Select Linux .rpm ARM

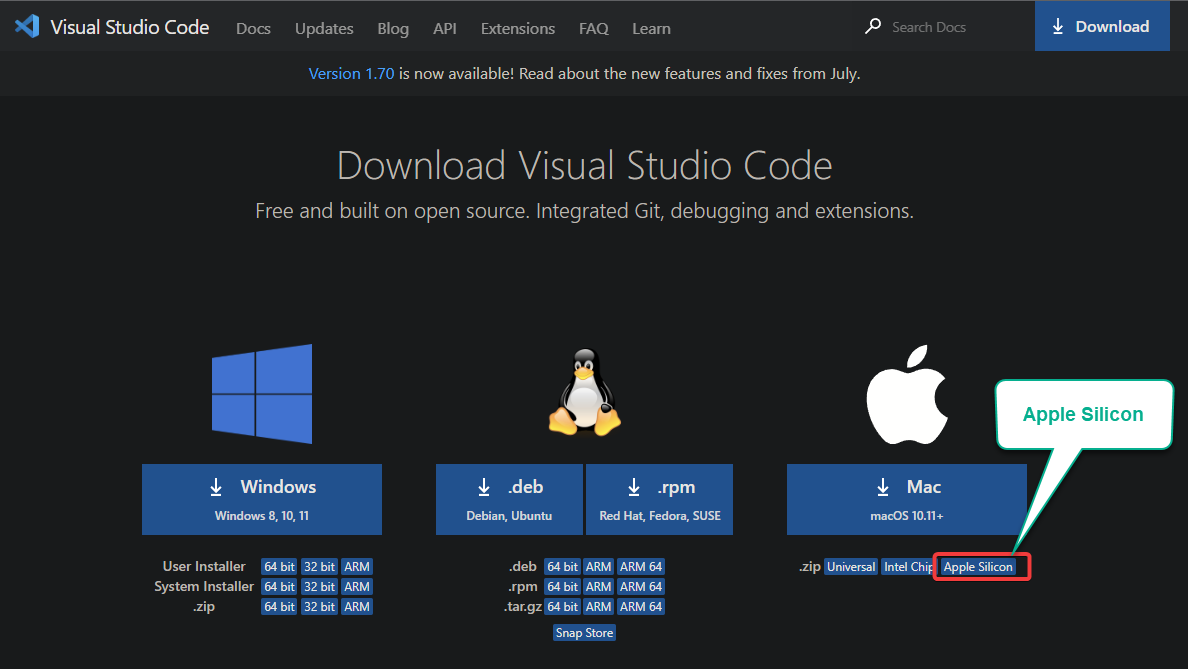point(599,586)
